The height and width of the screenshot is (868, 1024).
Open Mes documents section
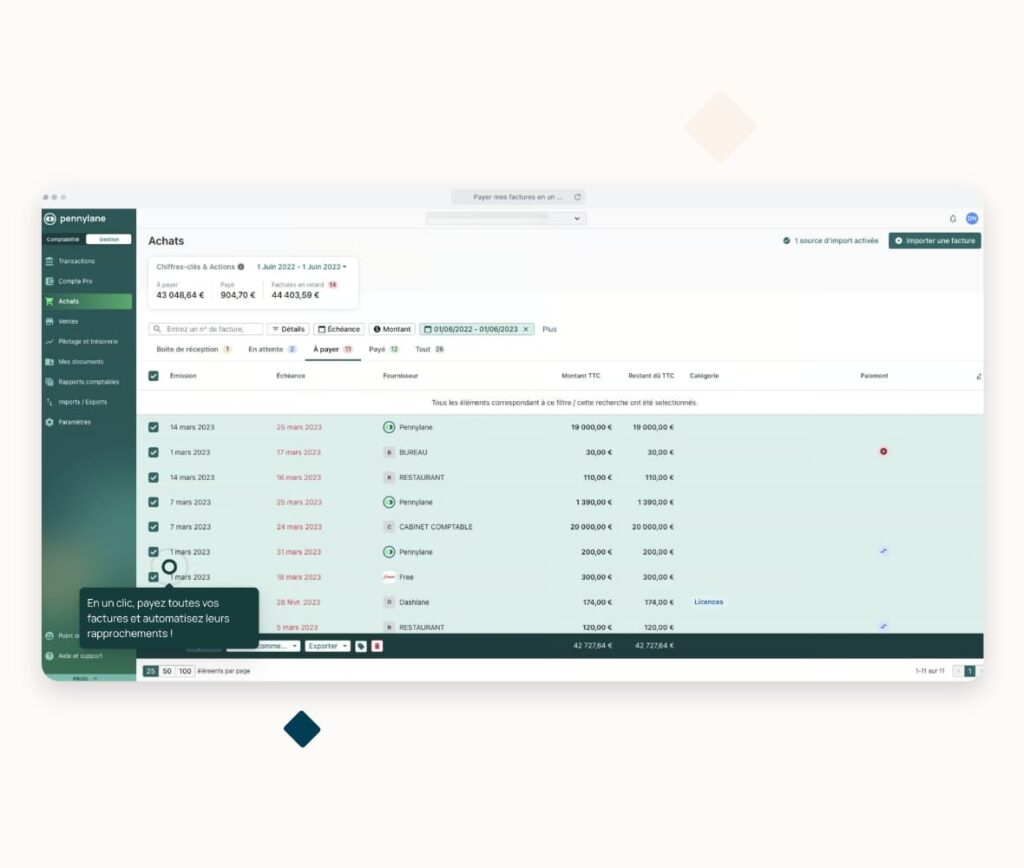pos(80,362)
